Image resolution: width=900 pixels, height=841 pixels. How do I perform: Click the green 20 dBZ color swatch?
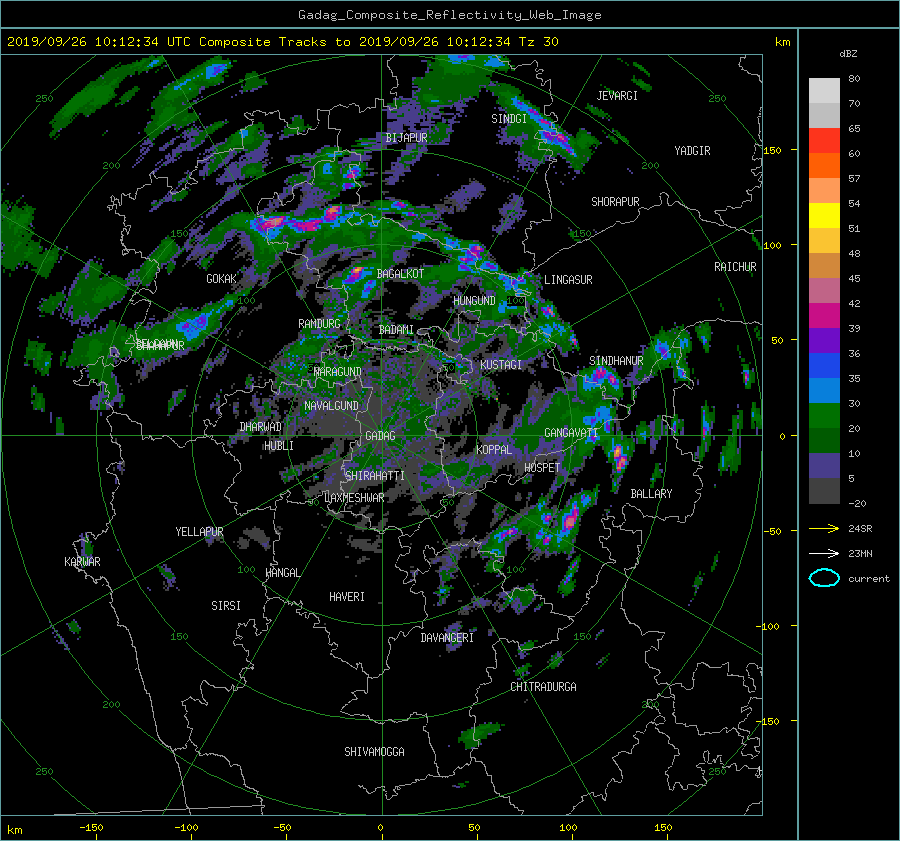(824, 416)
